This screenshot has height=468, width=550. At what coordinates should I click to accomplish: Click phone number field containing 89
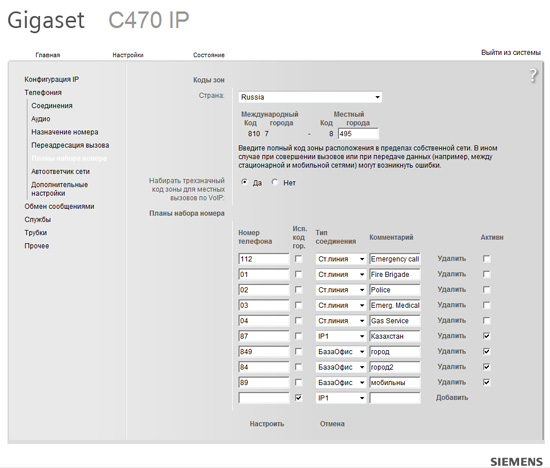coord(264,382)
